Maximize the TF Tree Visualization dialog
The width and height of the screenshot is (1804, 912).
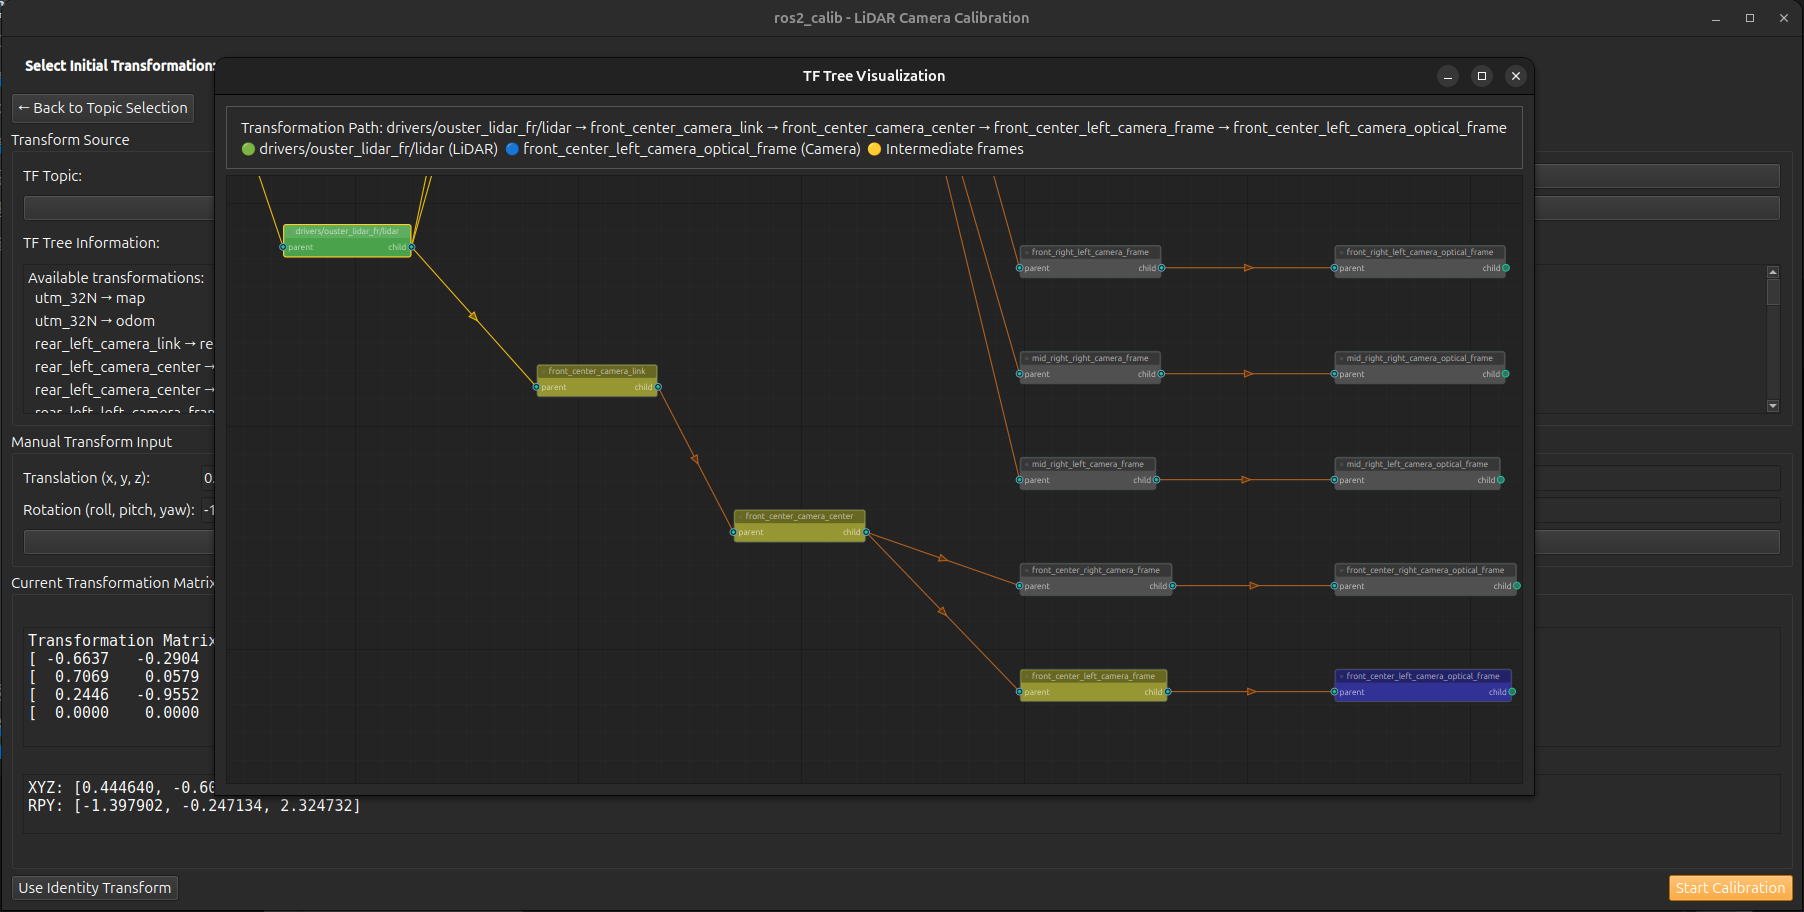point(1482,76)
